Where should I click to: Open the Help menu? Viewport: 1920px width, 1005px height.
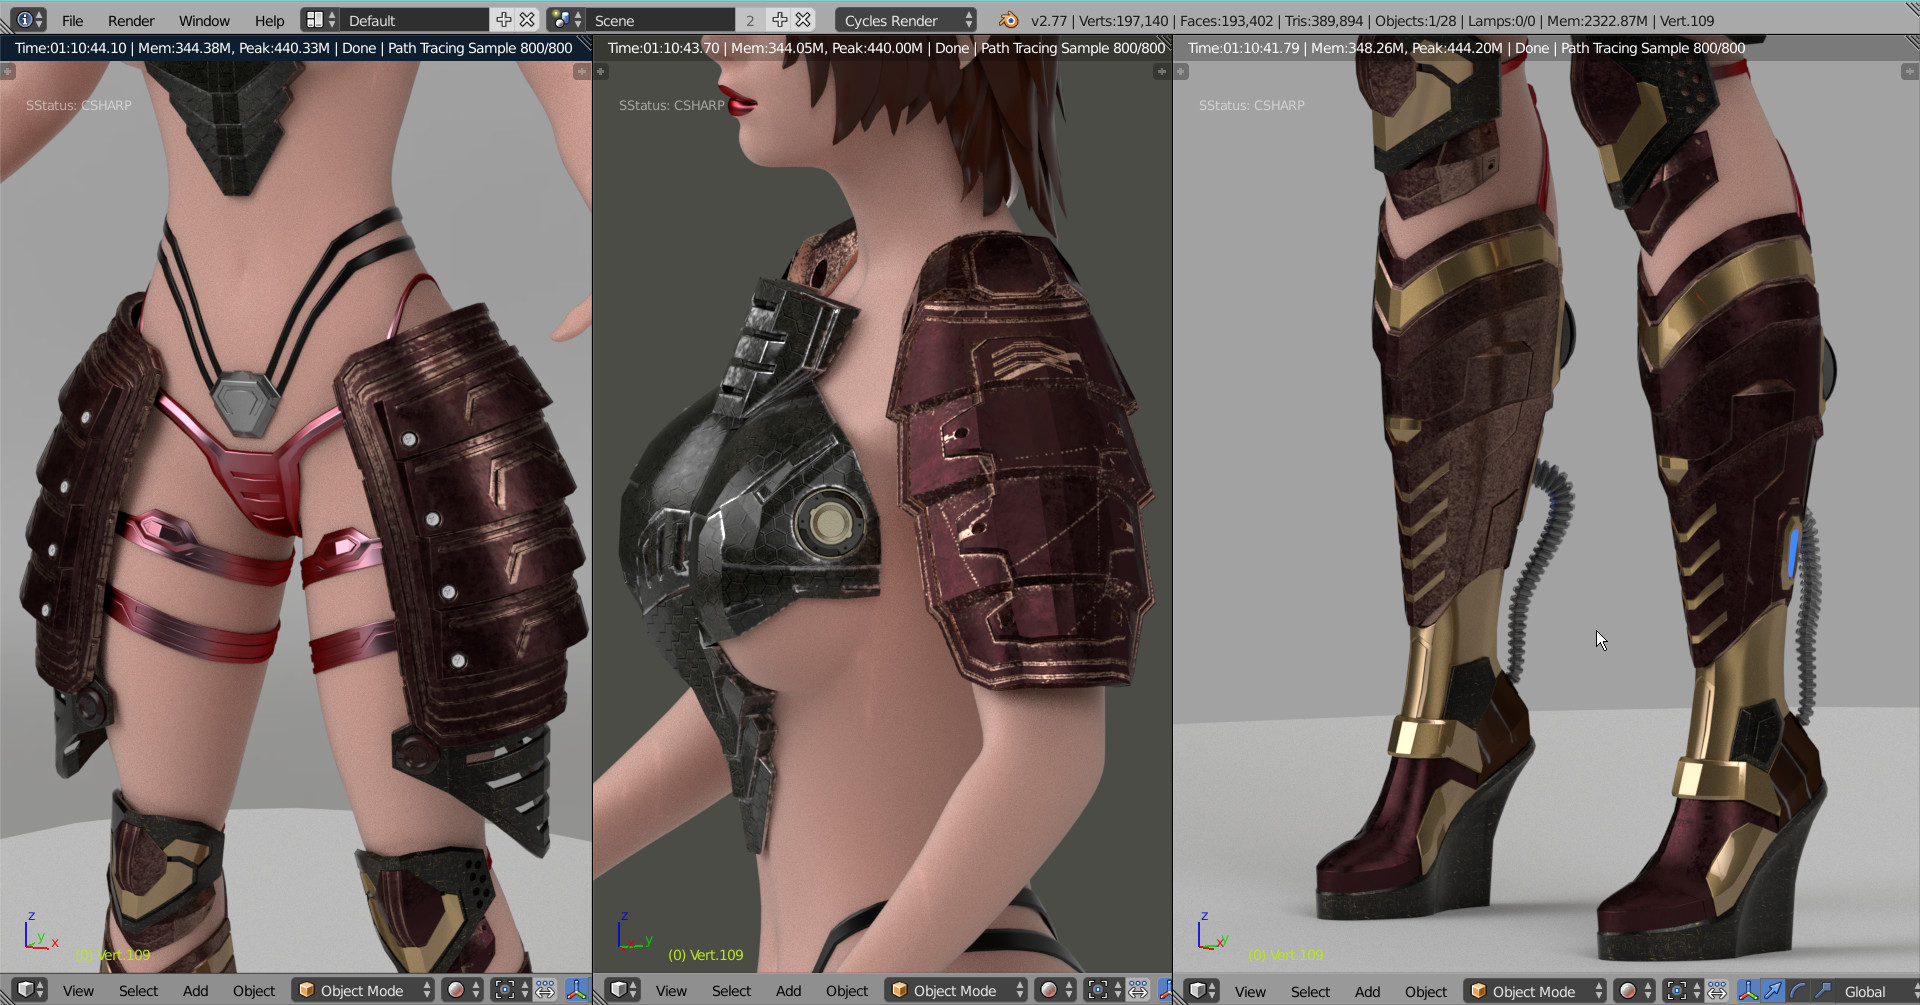pyautogui.click(x=269, y=20)
